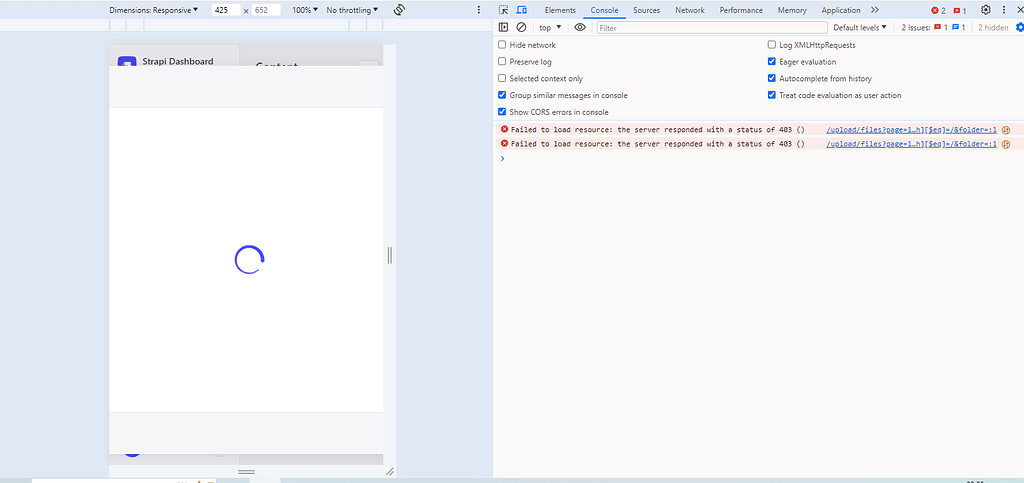Open the Network tab
The width and height of the screenshot is (1024, 483).
click(x=690, y=10)
